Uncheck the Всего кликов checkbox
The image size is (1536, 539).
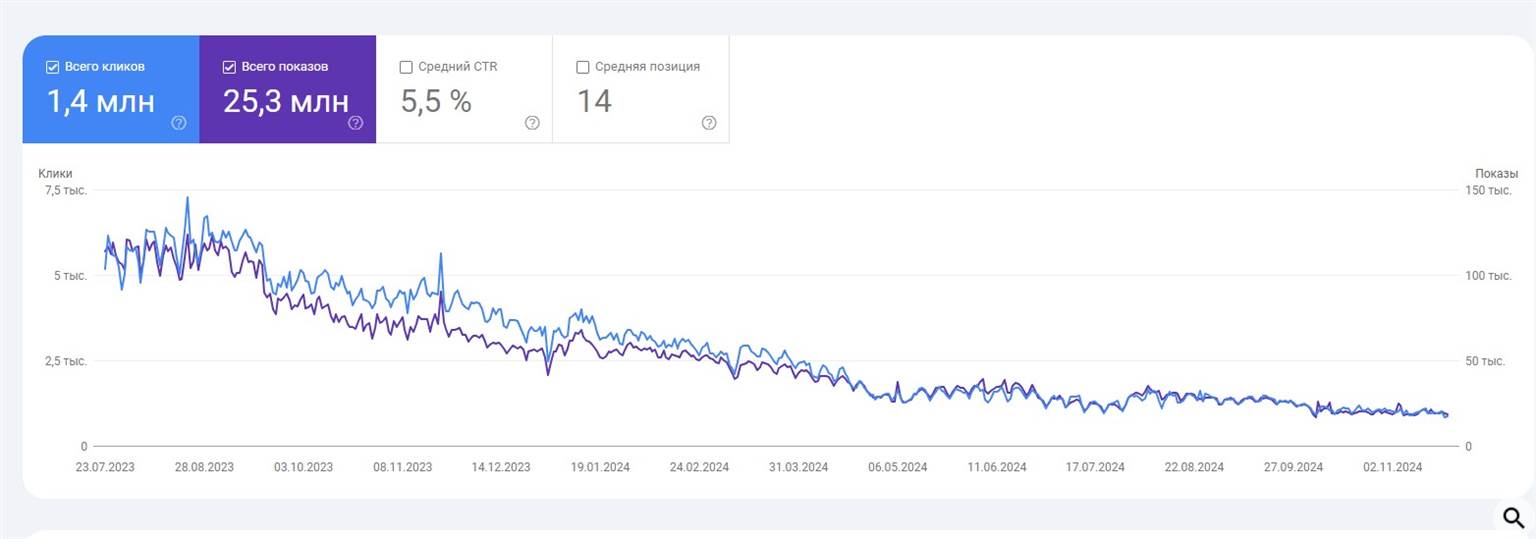point(52,67)
